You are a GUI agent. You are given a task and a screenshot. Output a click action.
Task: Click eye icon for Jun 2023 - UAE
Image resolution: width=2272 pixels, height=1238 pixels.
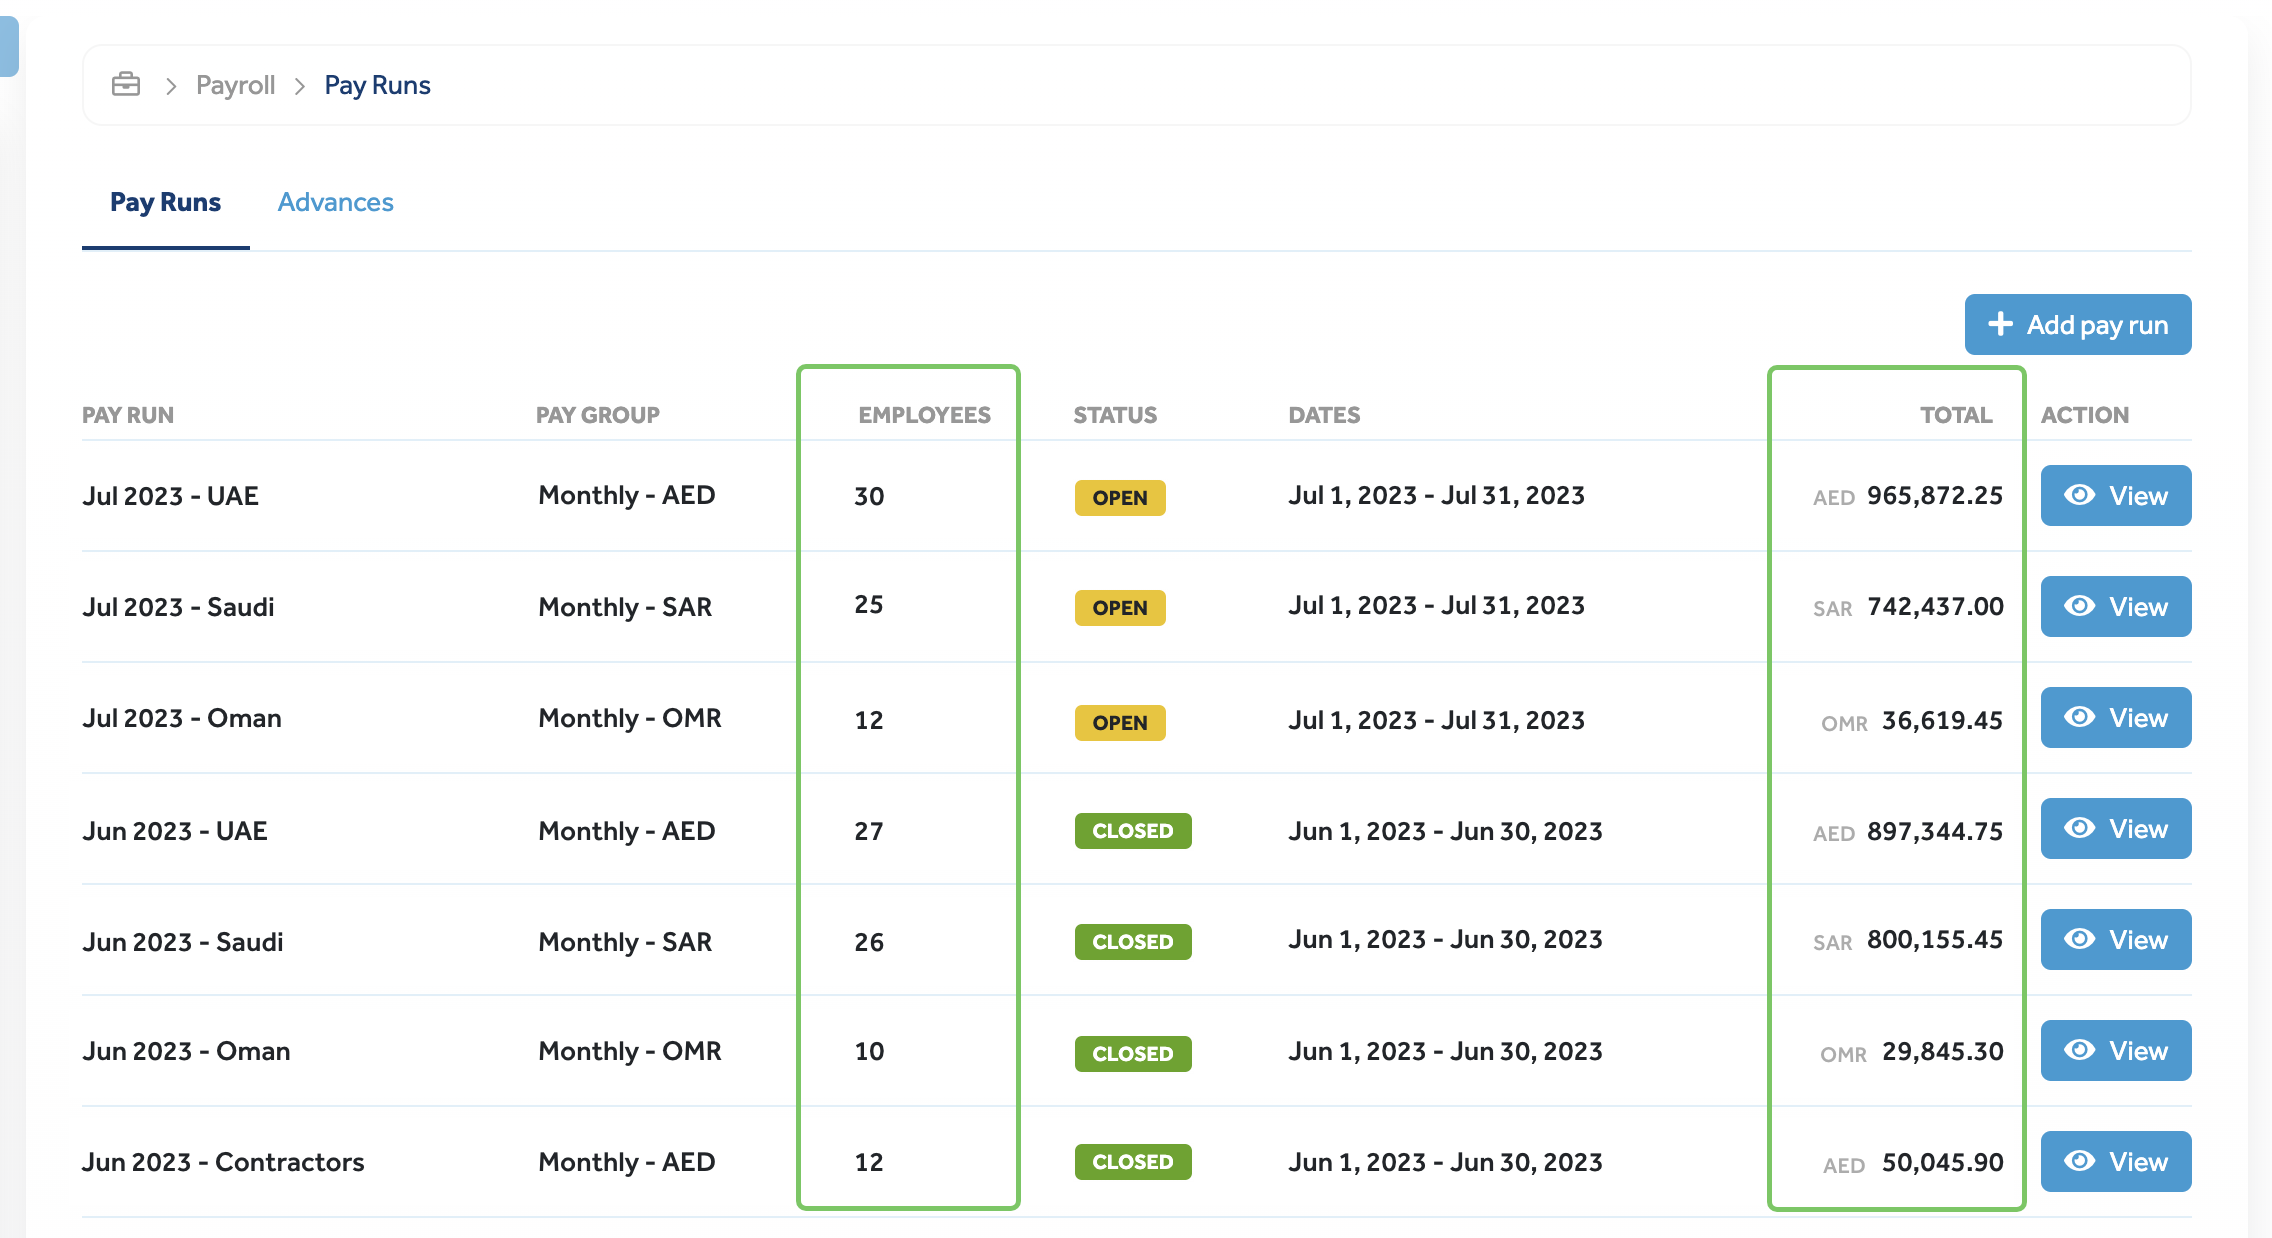coord(2080,829)
